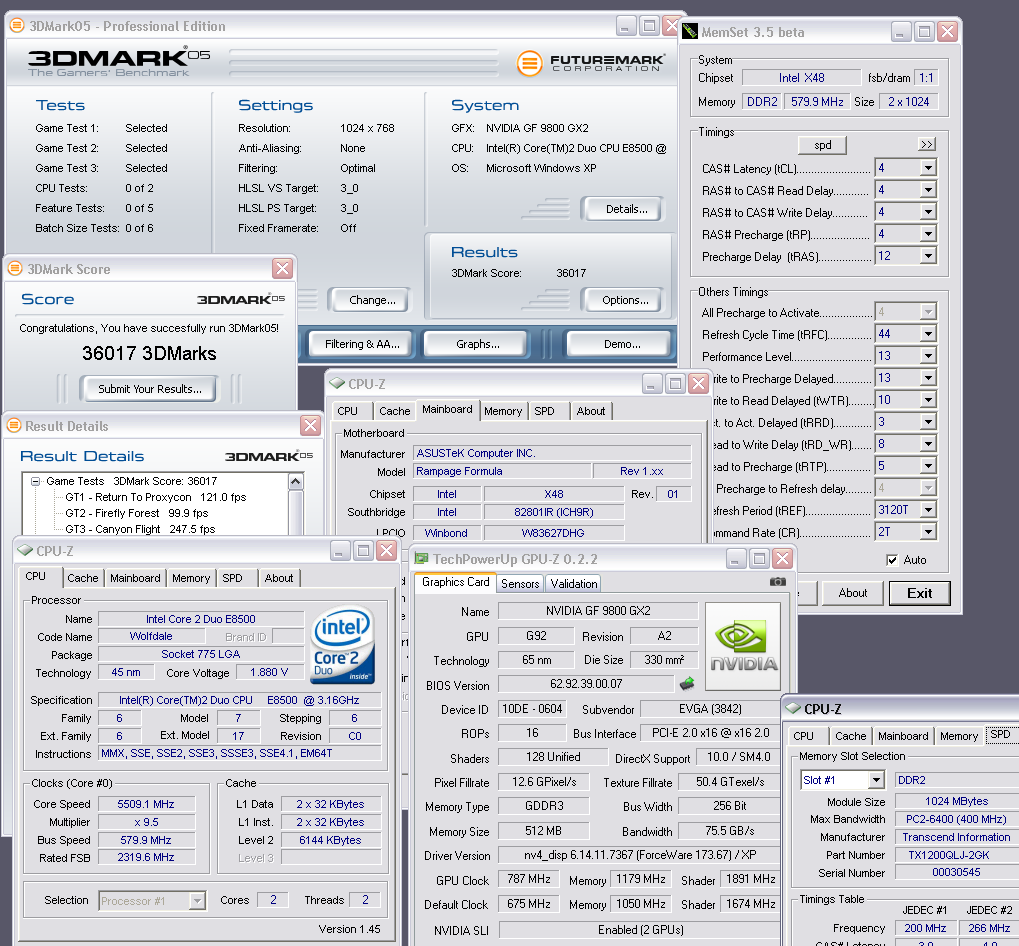Screen dimensions: 1019x946
Task: Open the Read to Precharge (tRTP) dropdown
Action: pos(927,465)
